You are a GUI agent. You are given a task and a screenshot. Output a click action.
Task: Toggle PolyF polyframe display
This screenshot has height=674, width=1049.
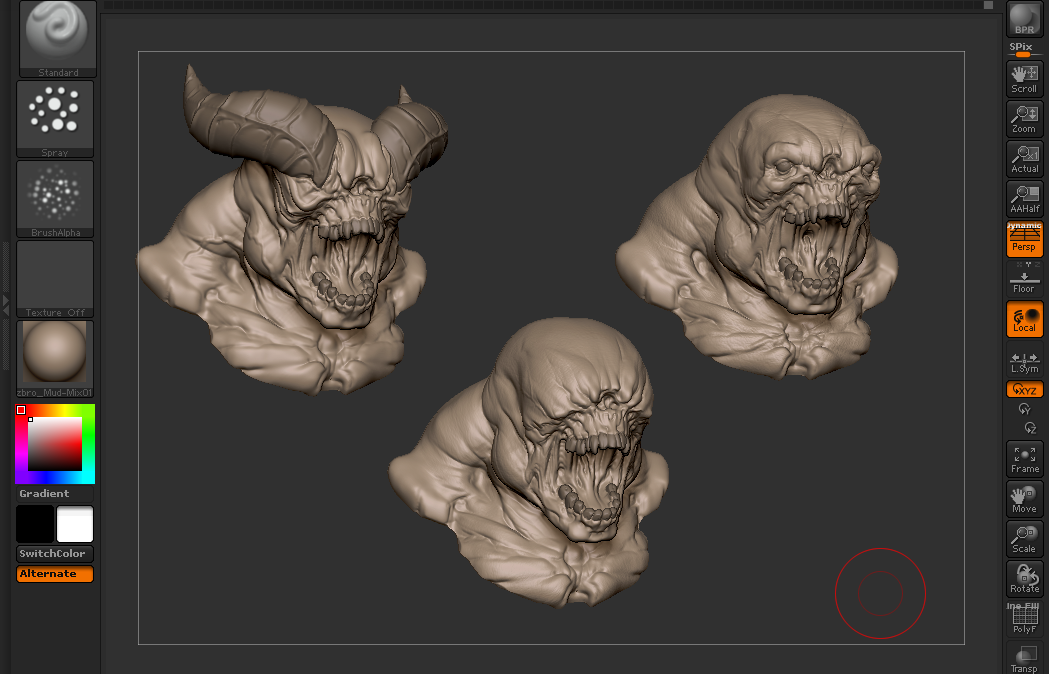click(x=1024, y=618)
